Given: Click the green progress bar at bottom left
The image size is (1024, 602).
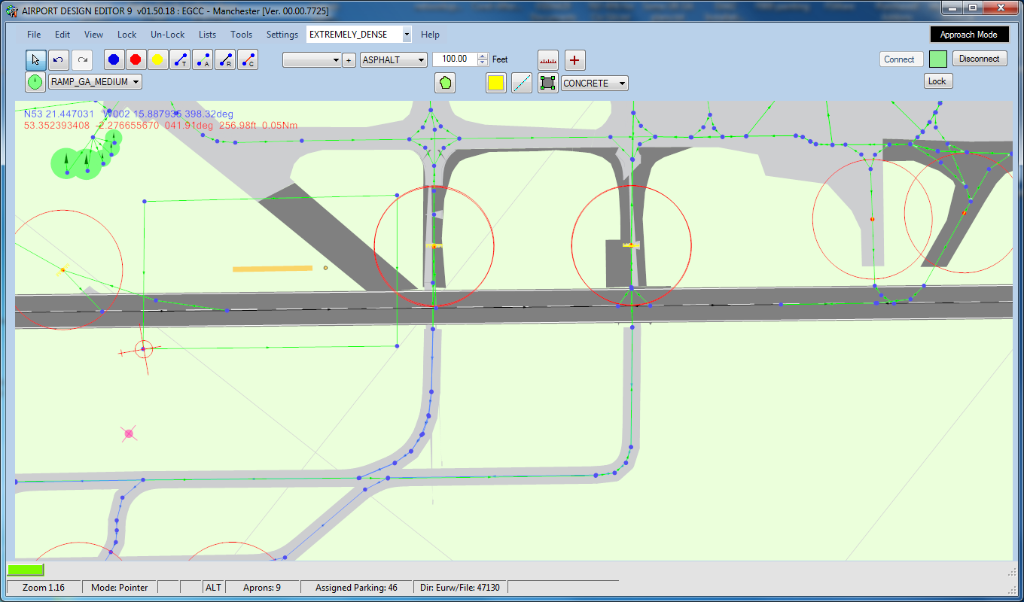Looking at the screenshot, I should 25,570.
